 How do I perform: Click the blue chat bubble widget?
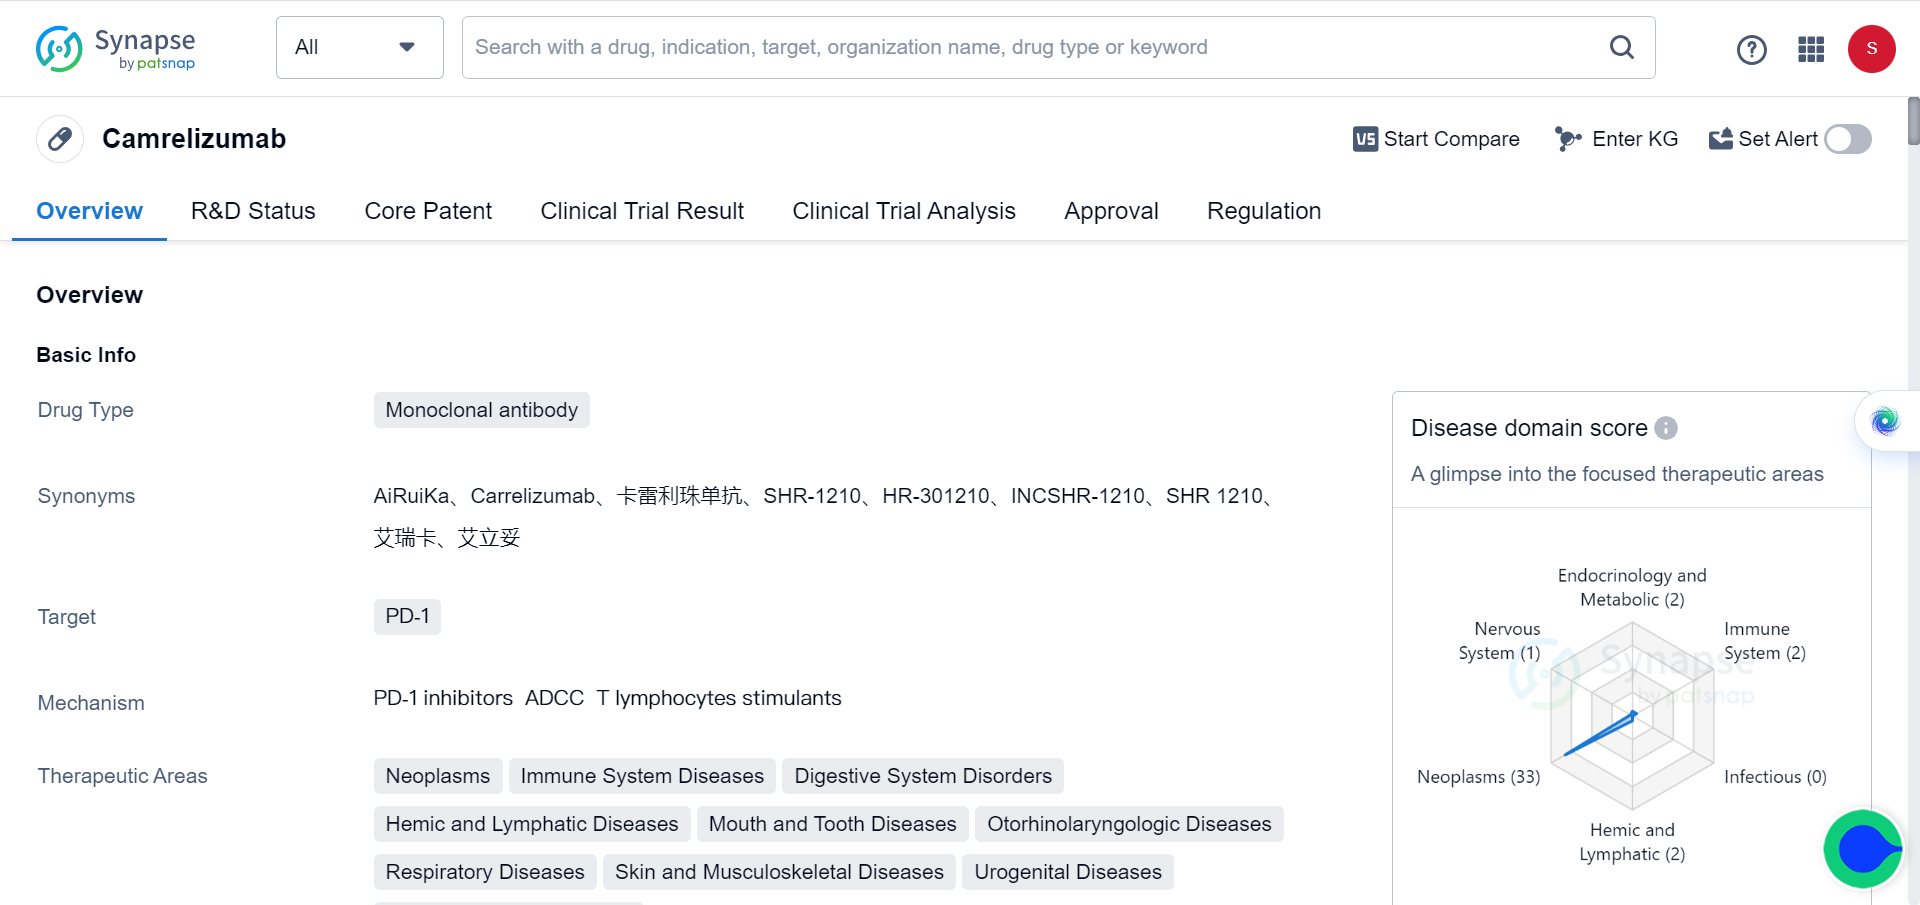coord(1863,849)
